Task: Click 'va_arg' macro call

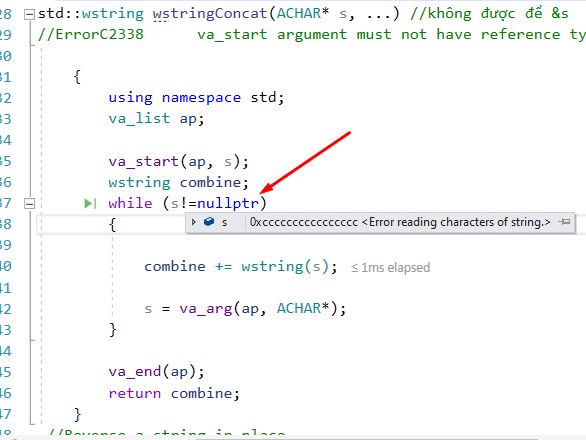Action: pyautogui.click(x=206, y=309)
